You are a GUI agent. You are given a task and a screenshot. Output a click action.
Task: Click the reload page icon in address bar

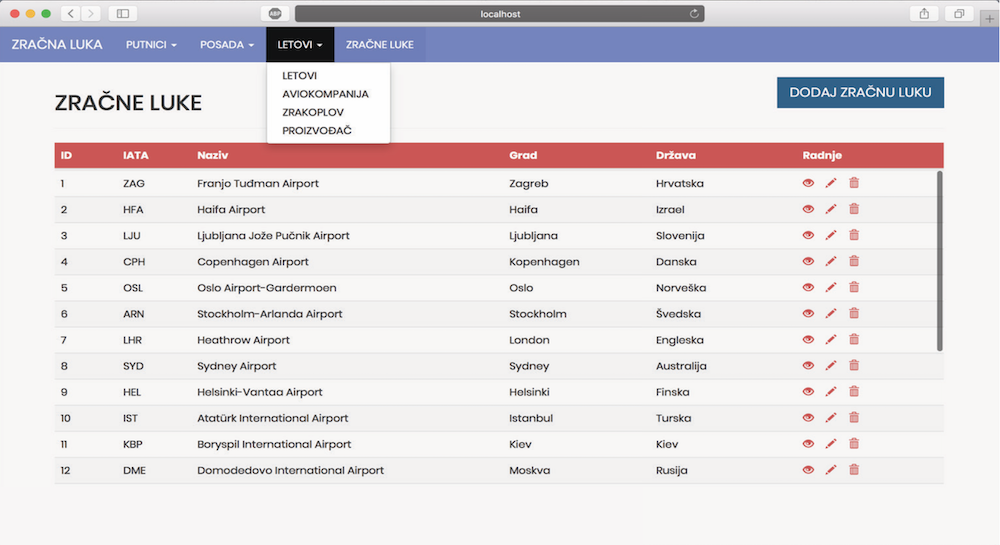click(x=694, y=14)
